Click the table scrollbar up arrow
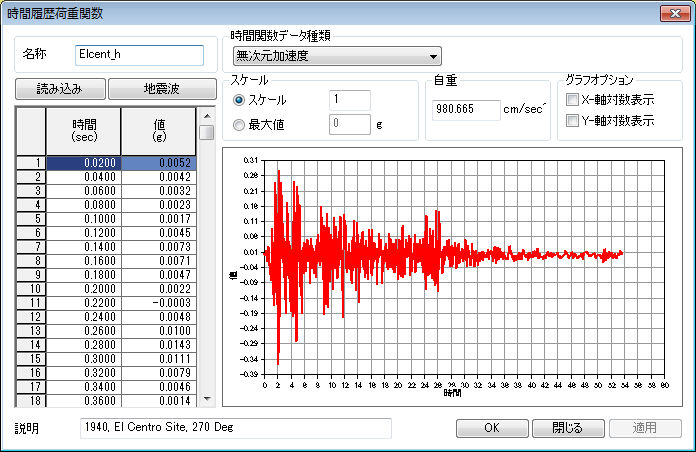The height and width of the screenshot is (452, 696). (x=207, y=116)
